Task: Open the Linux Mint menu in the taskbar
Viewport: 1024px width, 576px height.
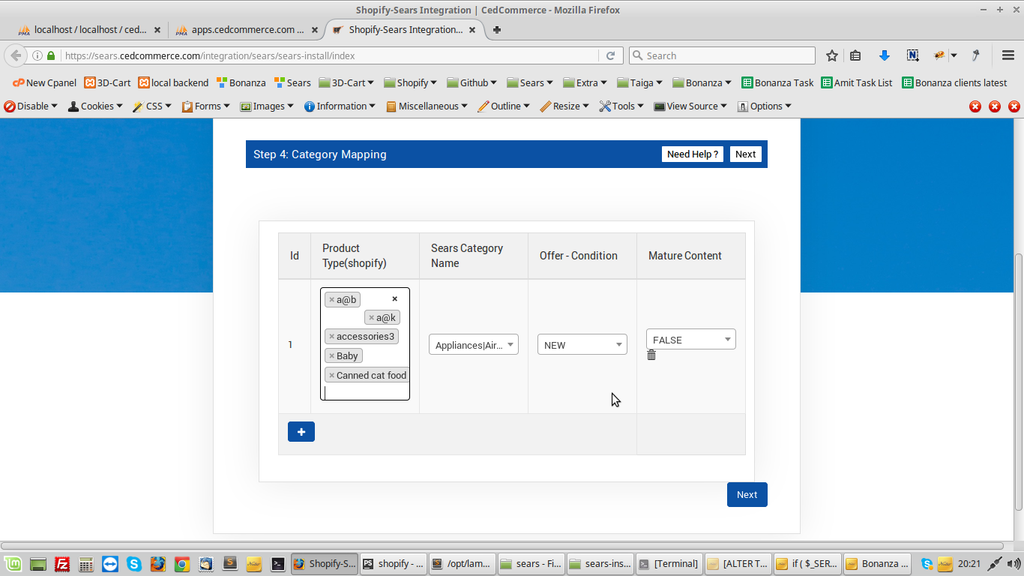Action: click(13, 564)
